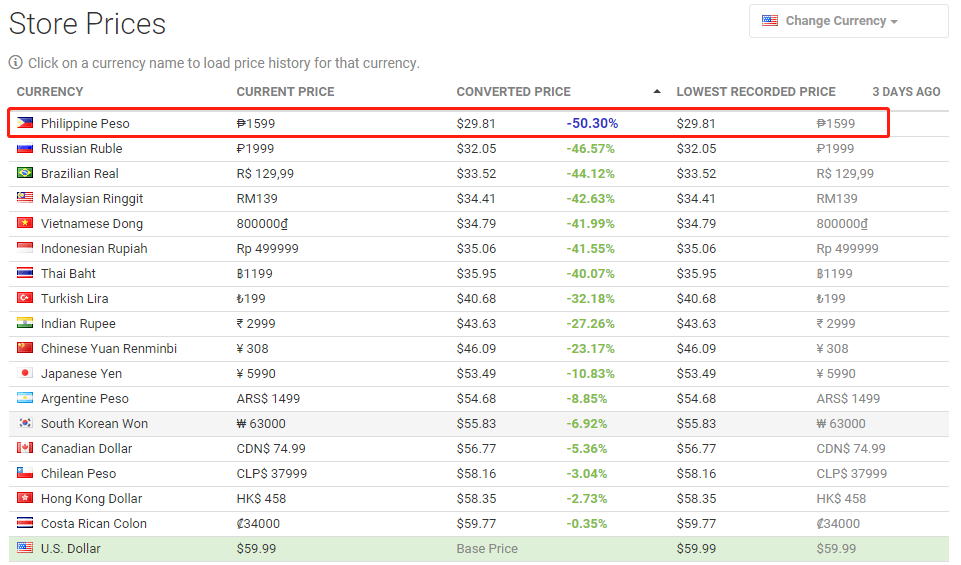The image size is (961, 565).
Task: Click the Canada flag icon
Action: pyautogui.click(x=25, y=447)
